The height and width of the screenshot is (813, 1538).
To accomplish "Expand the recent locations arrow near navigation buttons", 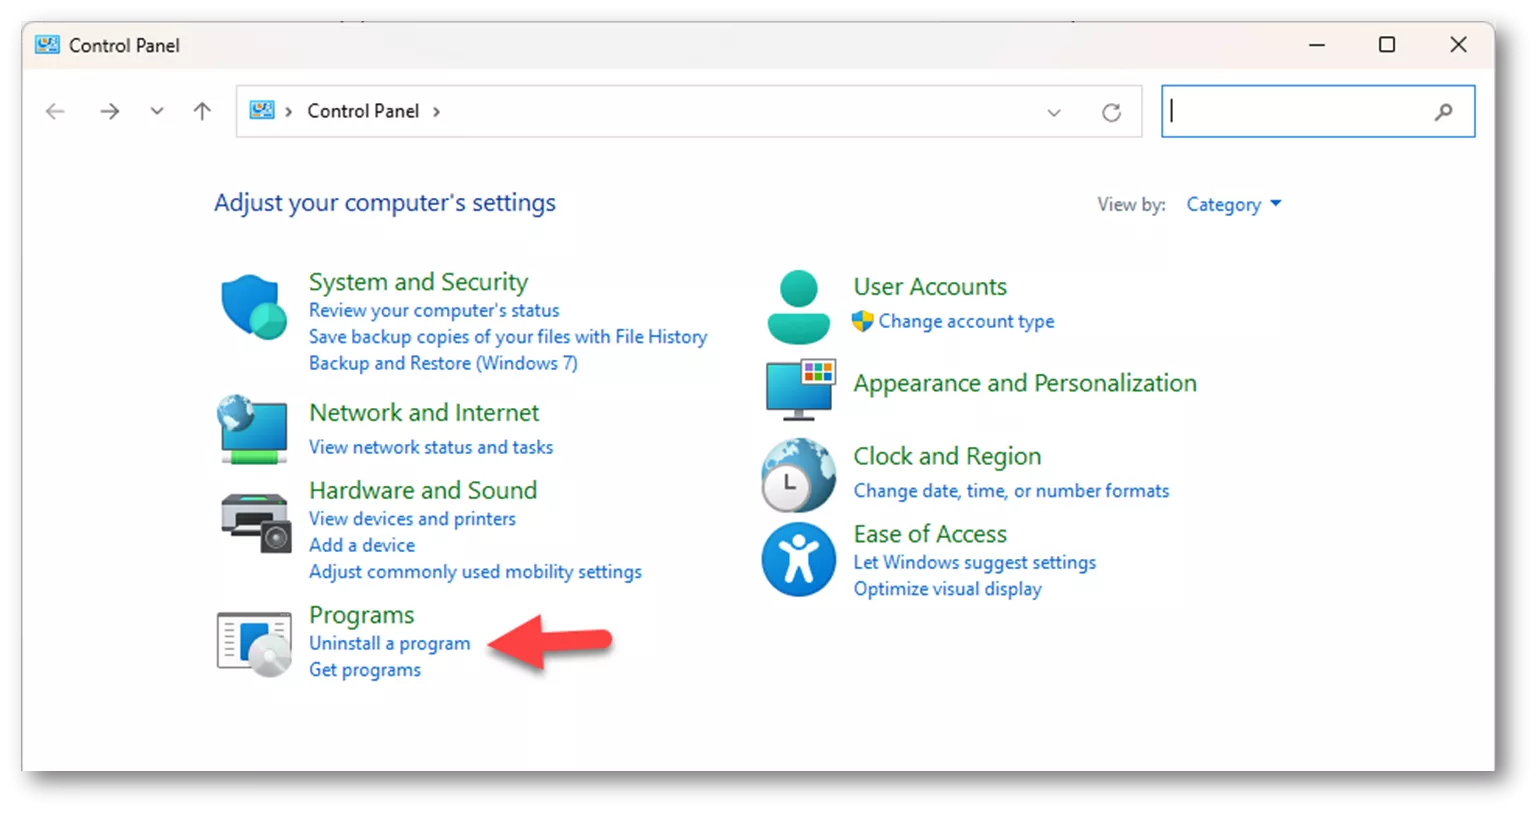I will pos(156,111).
